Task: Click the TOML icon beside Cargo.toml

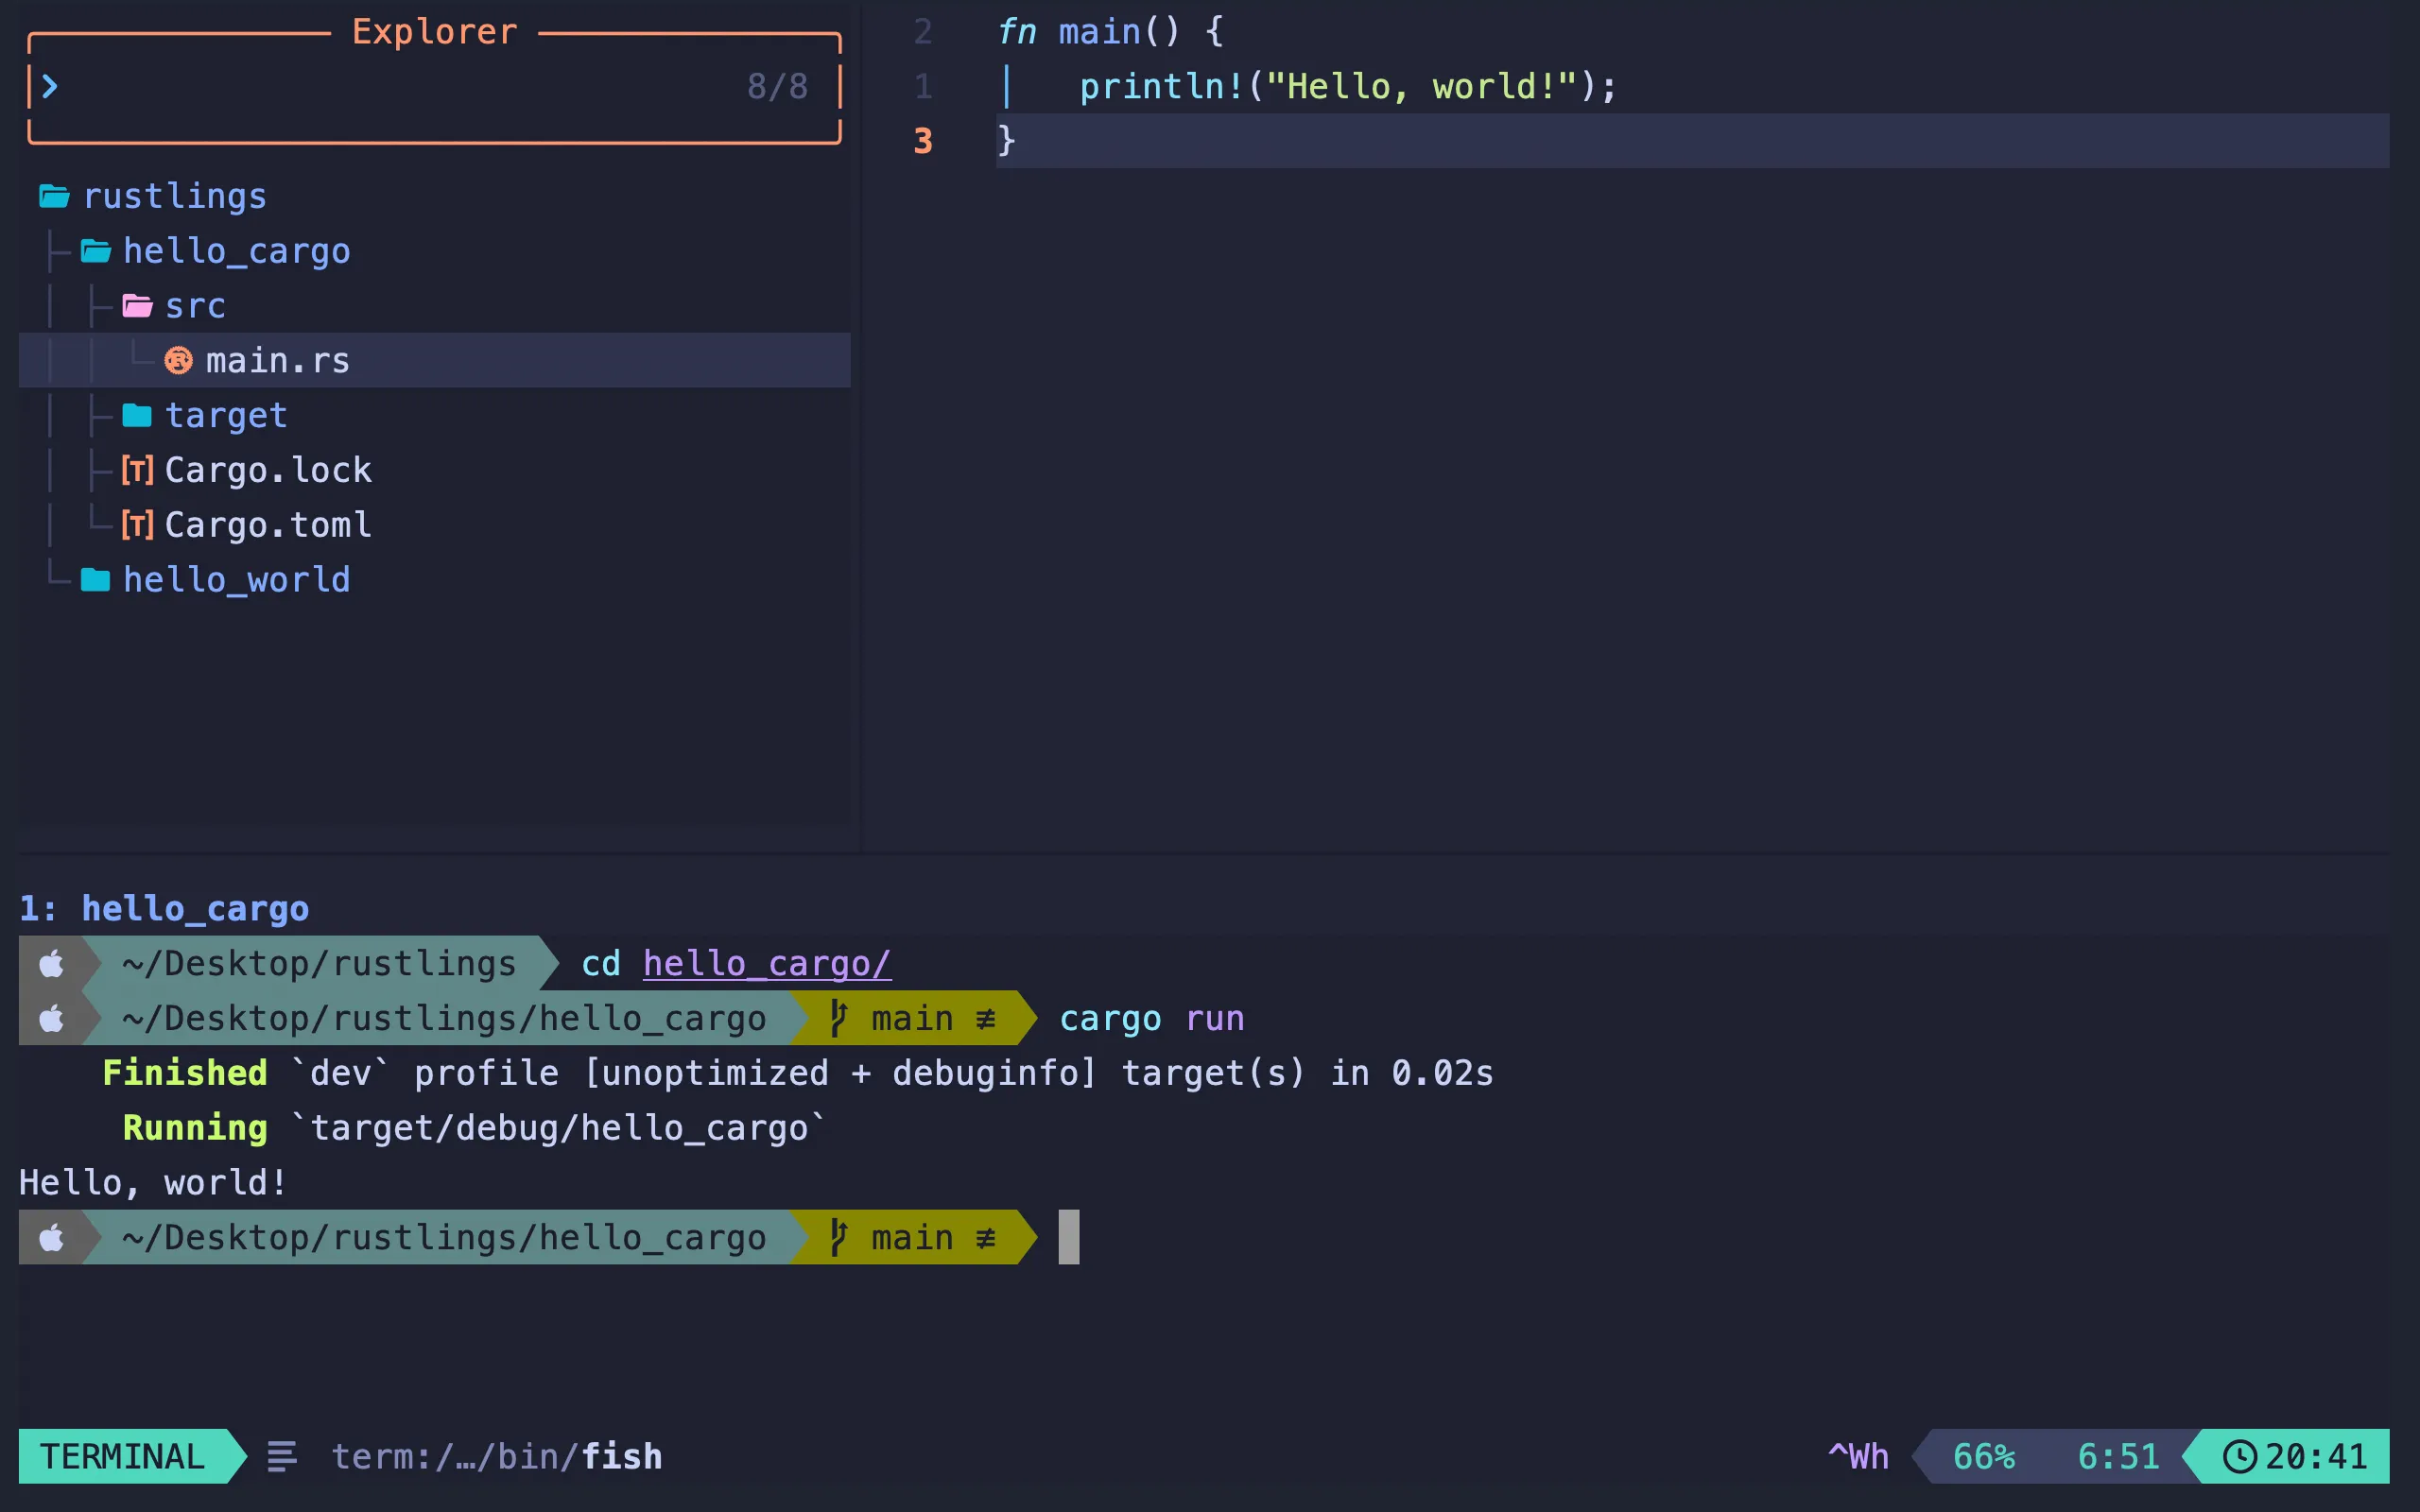Action: pyautogui.click(x=137, y=523)
